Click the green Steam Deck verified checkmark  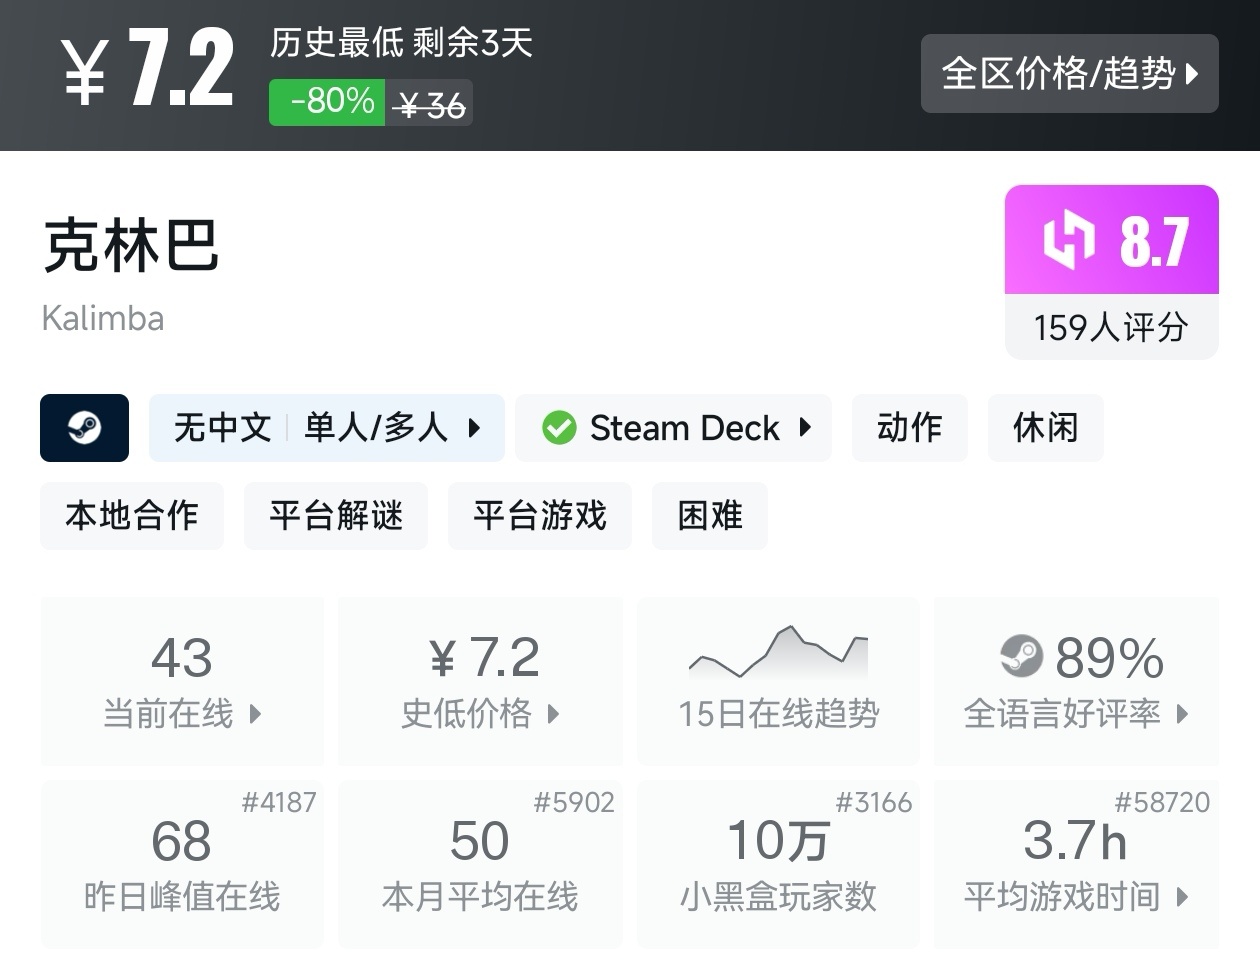pos(559,428)
